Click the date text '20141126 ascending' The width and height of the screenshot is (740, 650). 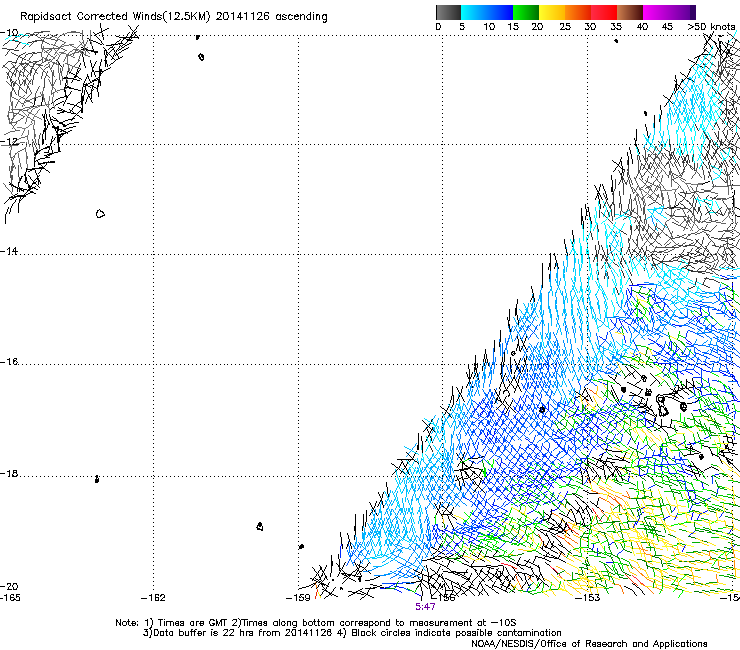pos(271,17)
